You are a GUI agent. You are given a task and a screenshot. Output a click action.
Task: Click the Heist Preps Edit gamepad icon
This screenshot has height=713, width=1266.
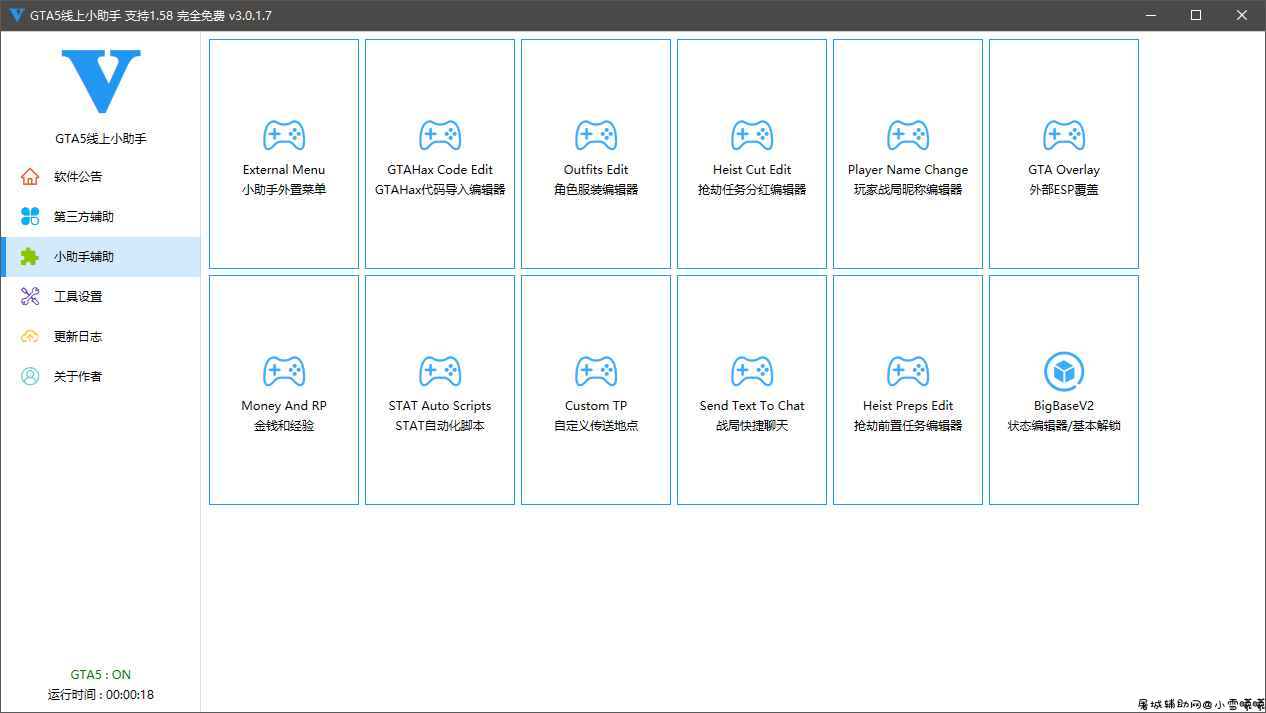[908, 371]
